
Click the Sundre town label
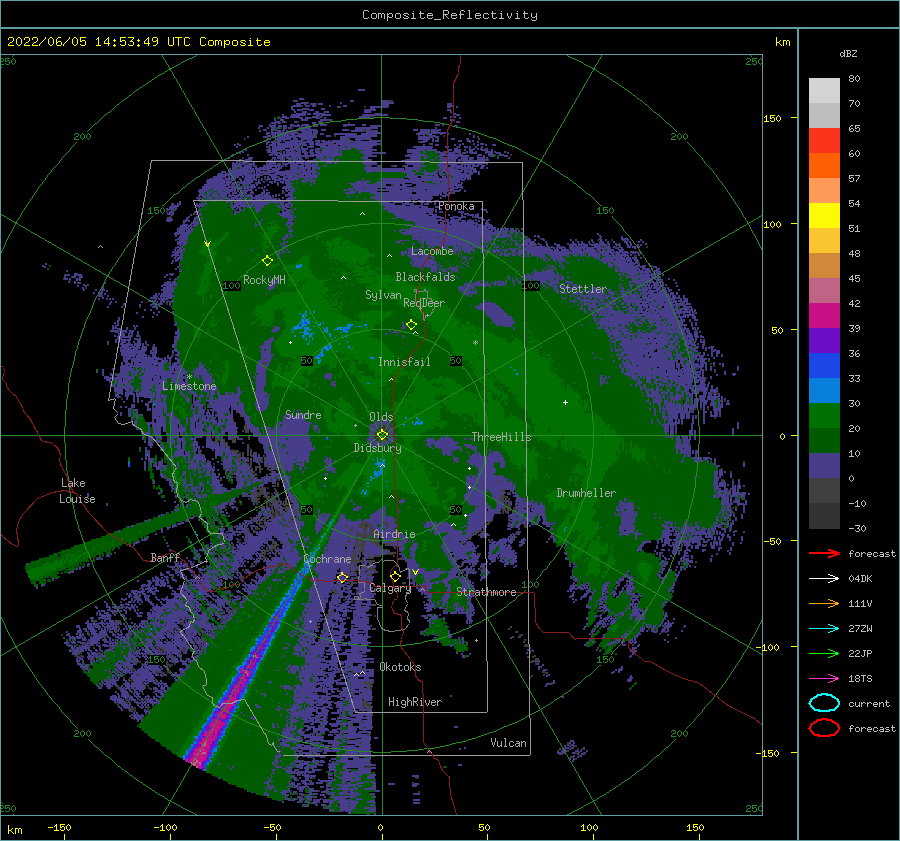[x=303, y=414]
